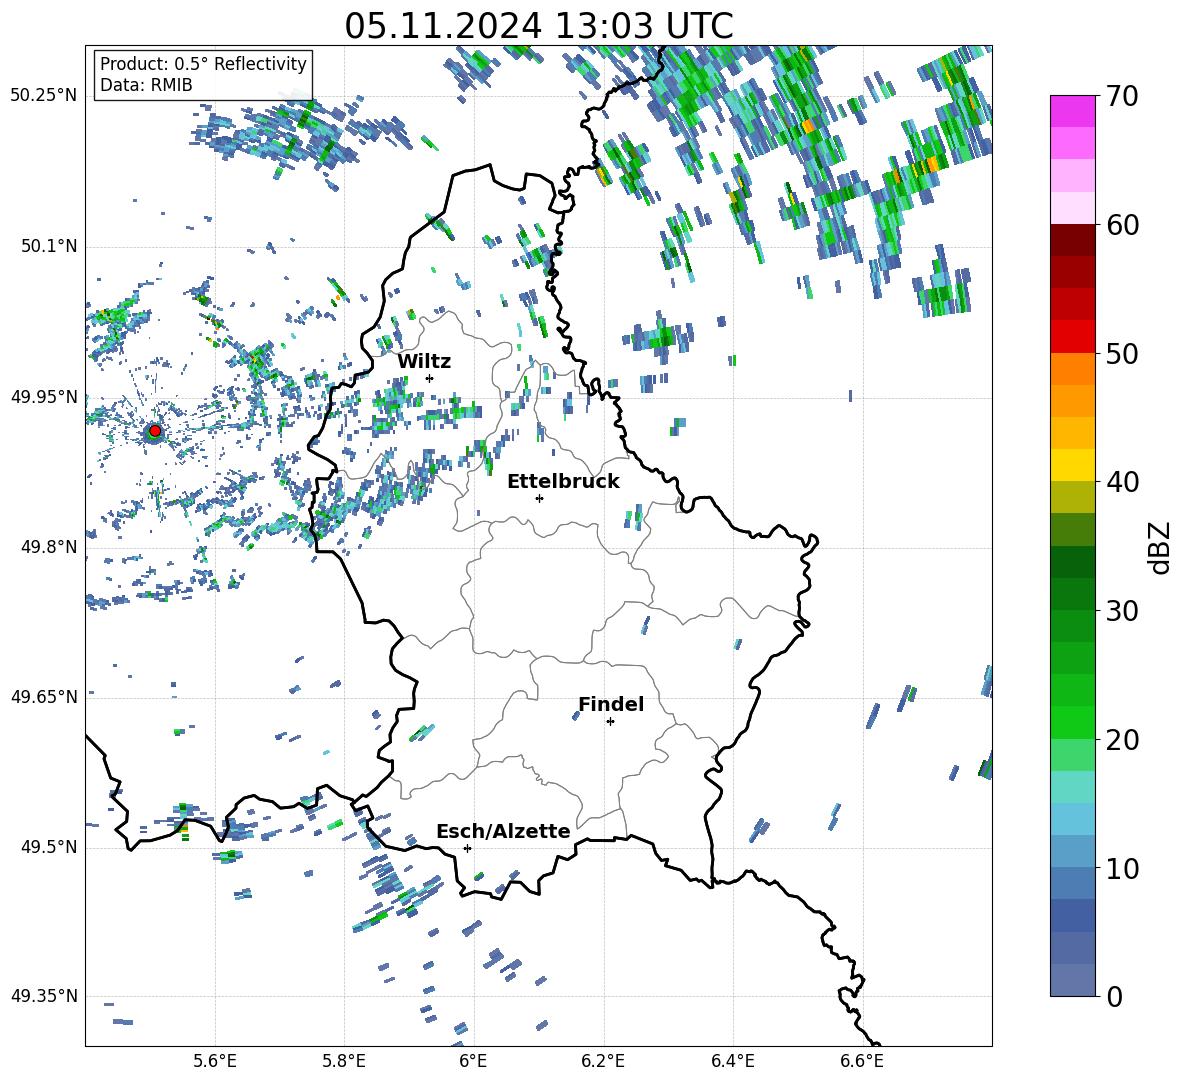Click the 20 value on colorbar
This screenshot has height=1081, width=1184.
(1121, 739)
